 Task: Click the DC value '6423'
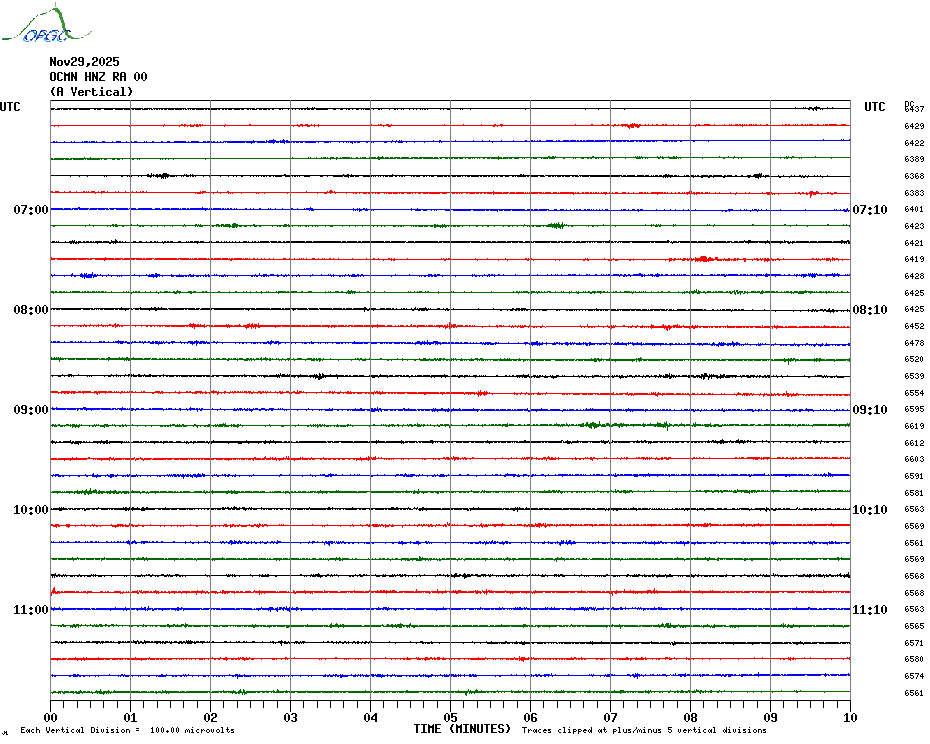915,226
